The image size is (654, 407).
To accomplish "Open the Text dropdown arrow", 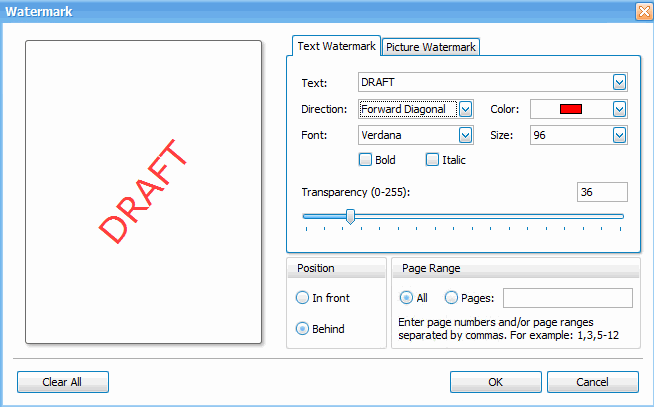I will [619, 82].
